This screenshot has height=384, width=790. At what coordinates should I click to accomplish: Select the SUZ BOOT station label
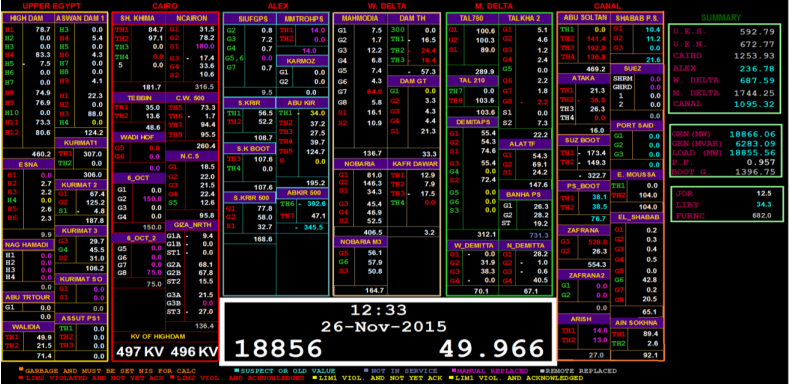[583, 141]
